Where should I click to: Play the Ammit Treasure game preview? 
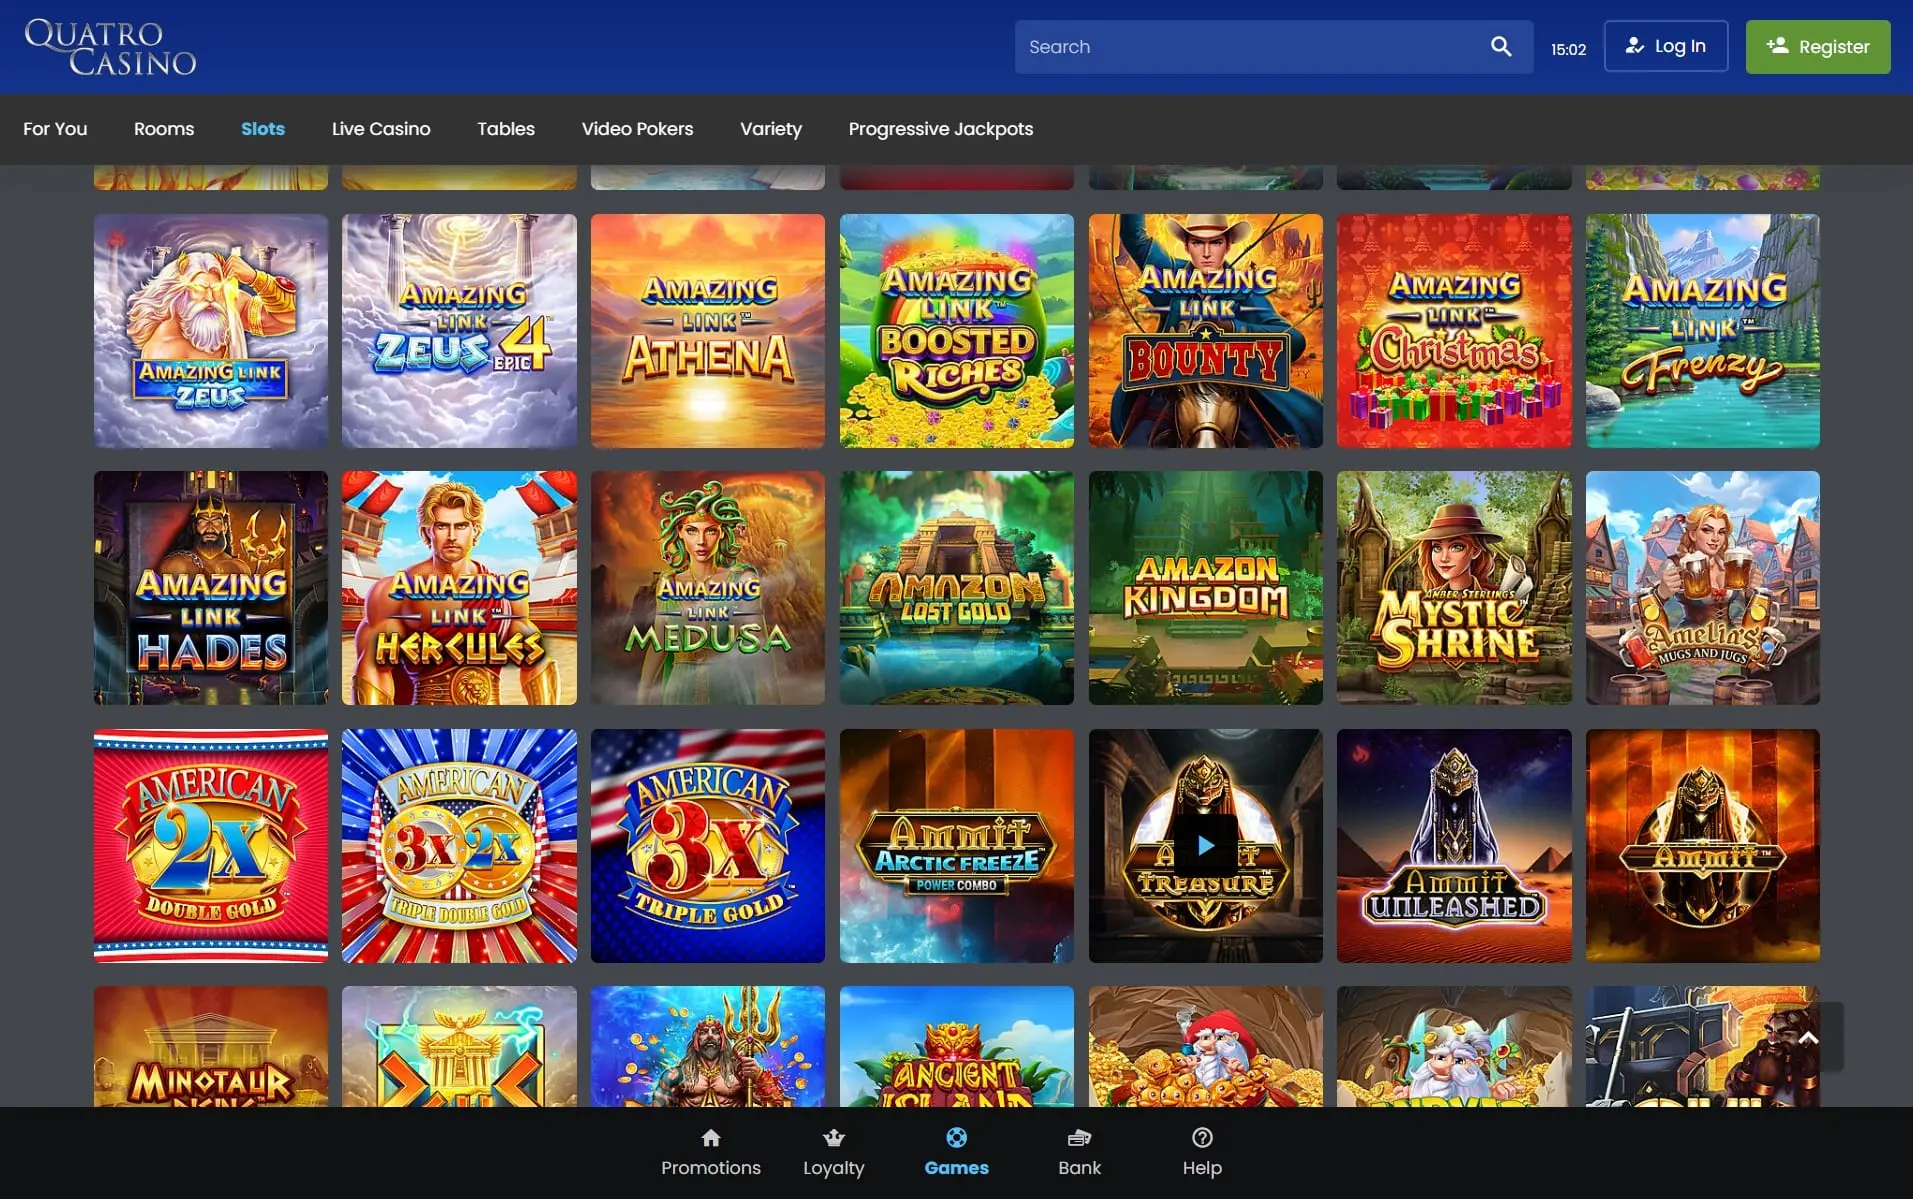tap(1205, 846)
